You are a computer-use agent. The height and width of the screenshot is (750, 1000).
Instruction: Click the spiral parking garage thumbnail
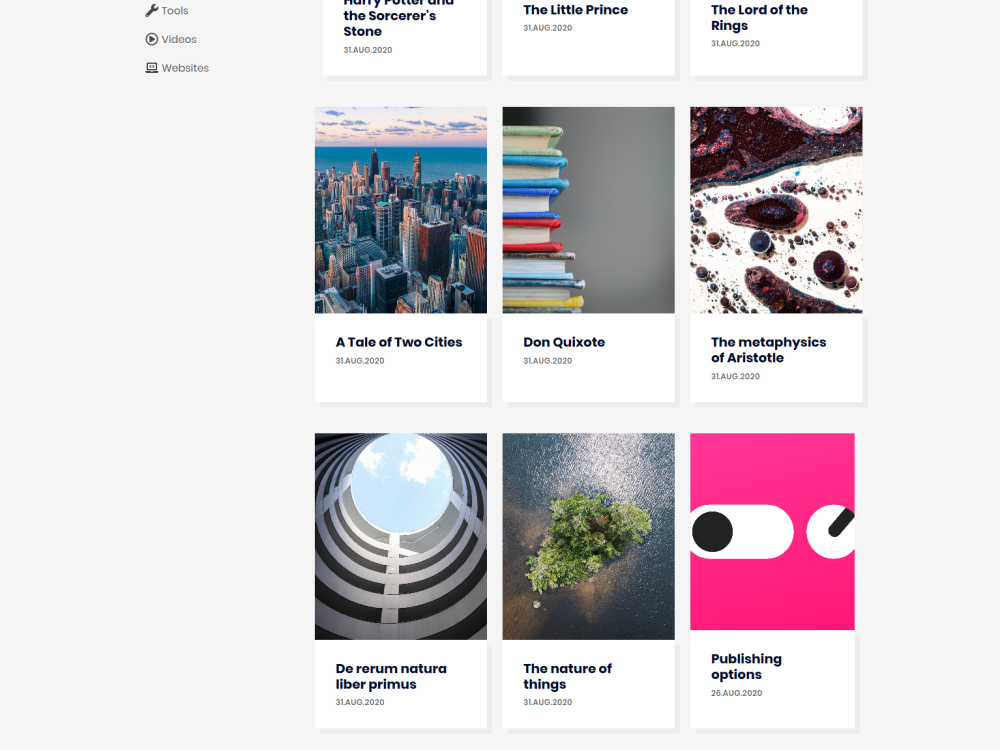tap(400, 536)
